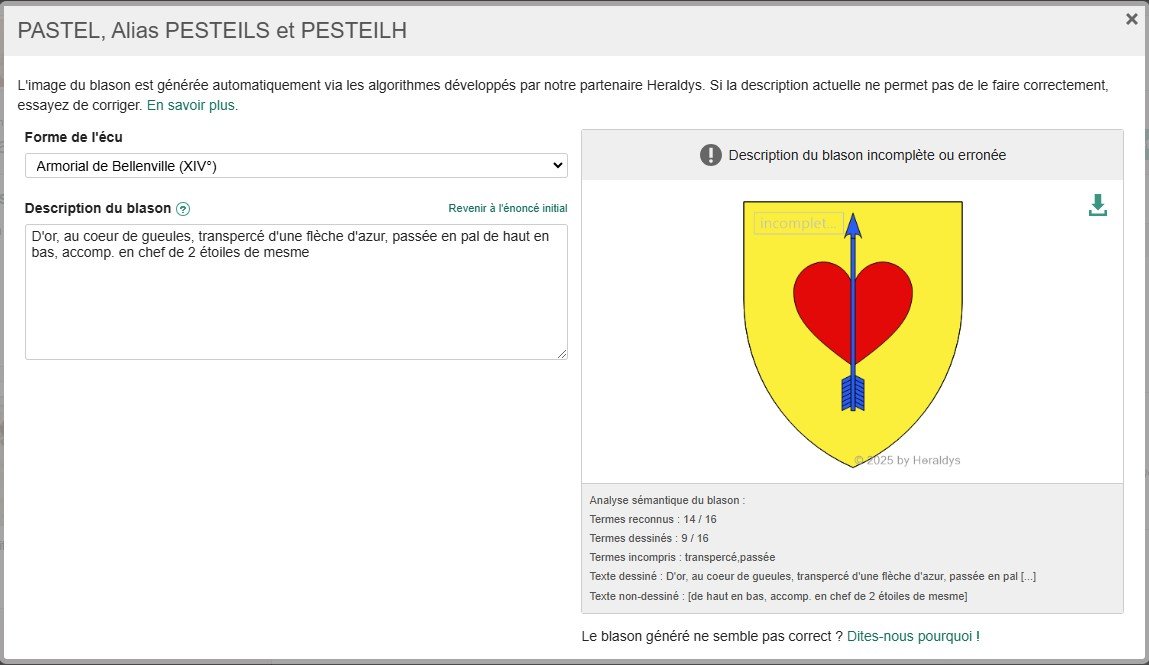Close the PASTEL blazon dialog
This screenshot has width=1149, height=665.
tap(1131, 19)
